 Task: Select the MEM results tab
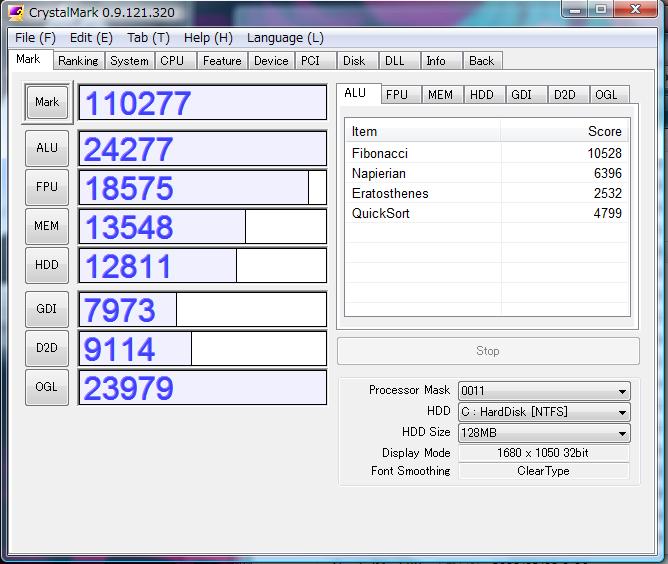(x=441, y=95)
